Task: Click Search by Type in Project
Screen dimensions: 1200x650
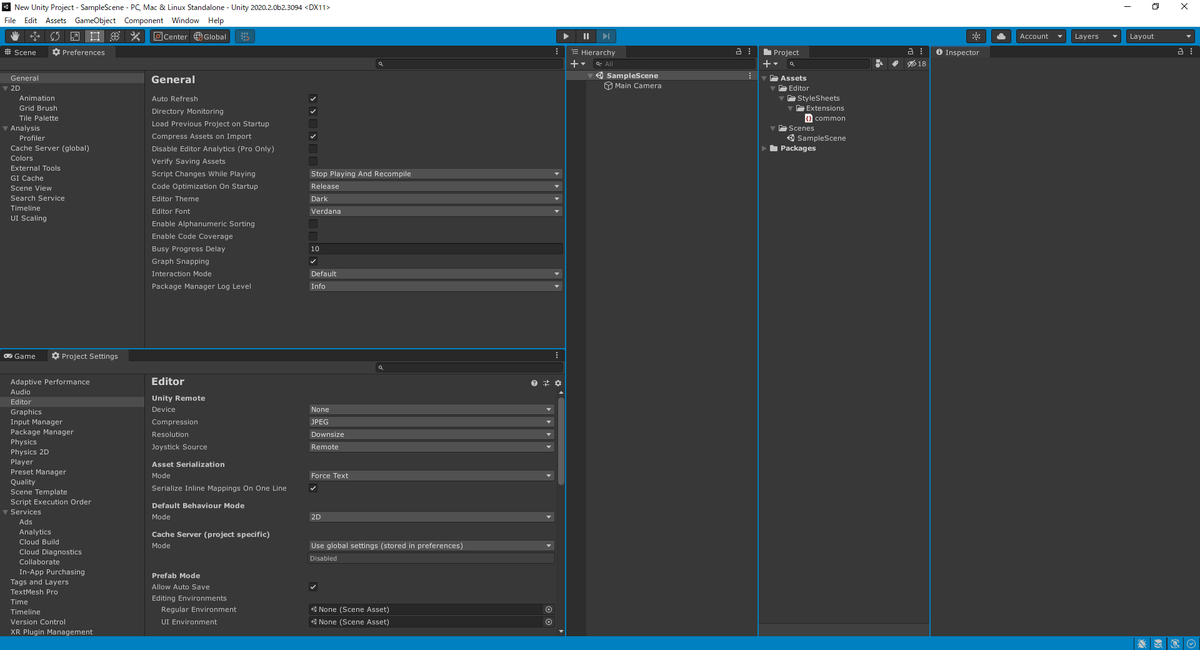Action: click(879, 64)
